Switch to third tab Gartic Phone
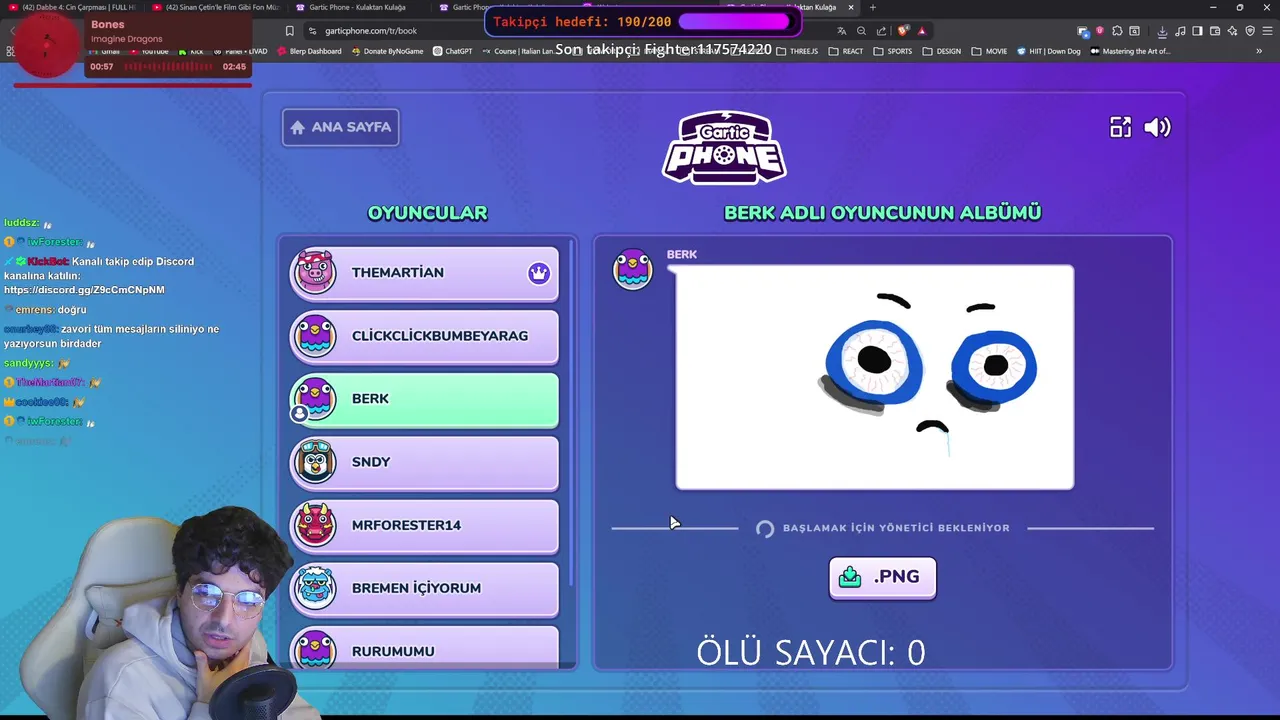This screenshot has width=1280, height=720. pos(358,7)
